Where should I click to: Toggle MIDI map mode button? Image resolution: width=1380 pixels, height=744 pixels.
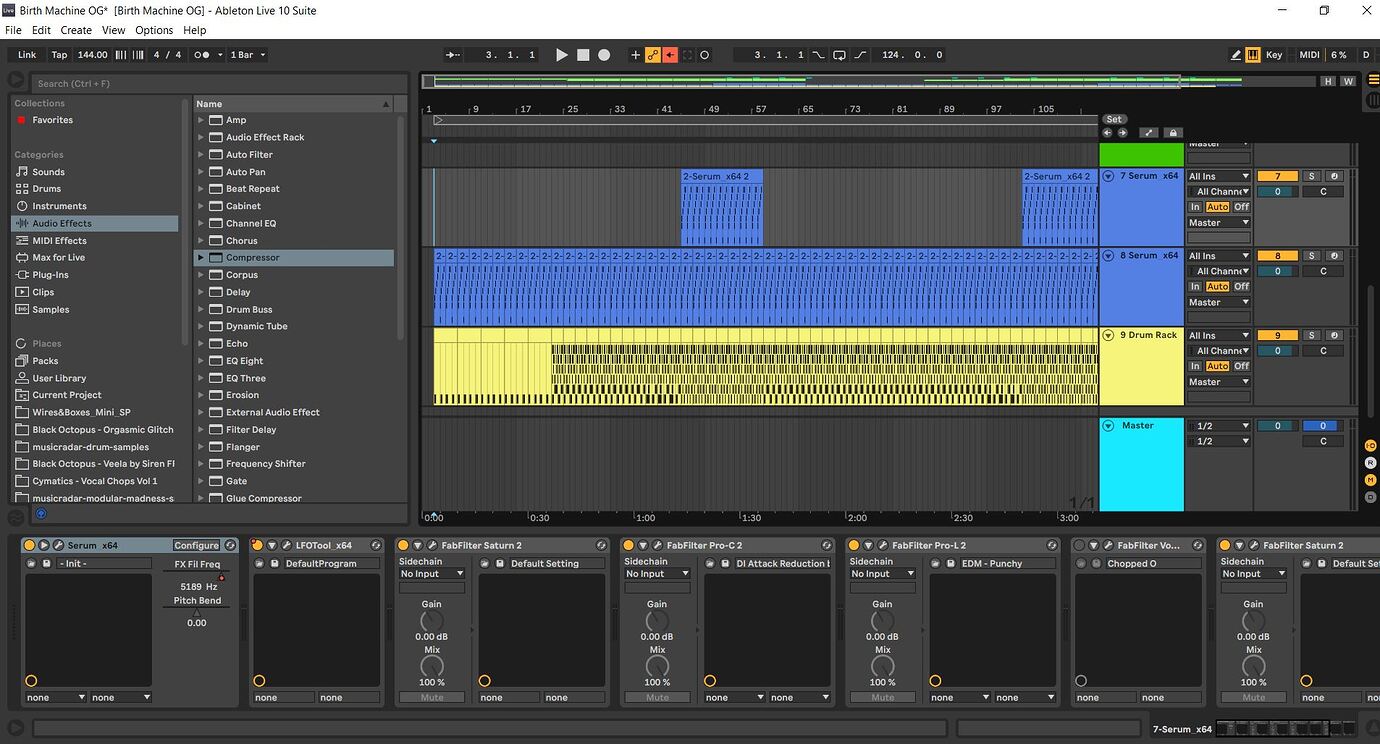[x=1309, y=55]
